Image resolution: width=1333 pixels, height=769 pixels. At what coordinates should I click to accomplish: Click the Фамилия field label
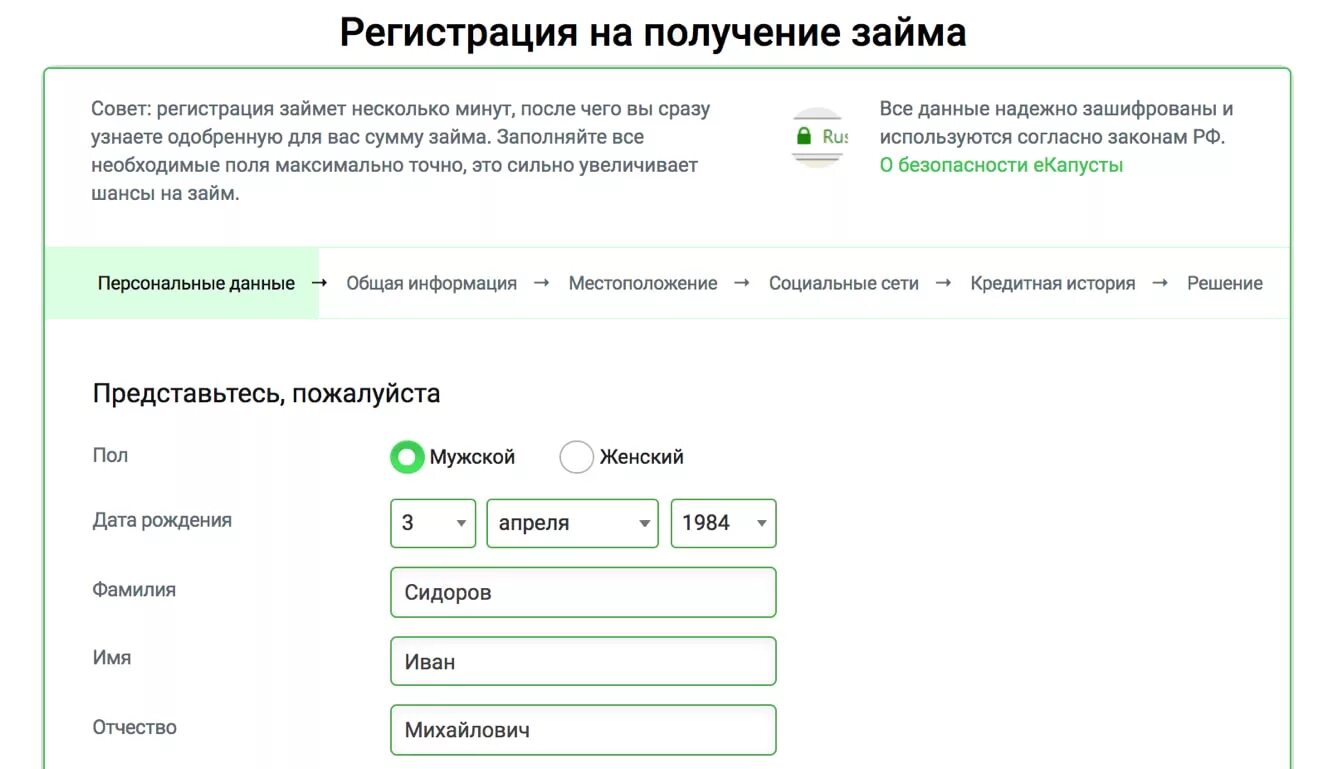134,589
